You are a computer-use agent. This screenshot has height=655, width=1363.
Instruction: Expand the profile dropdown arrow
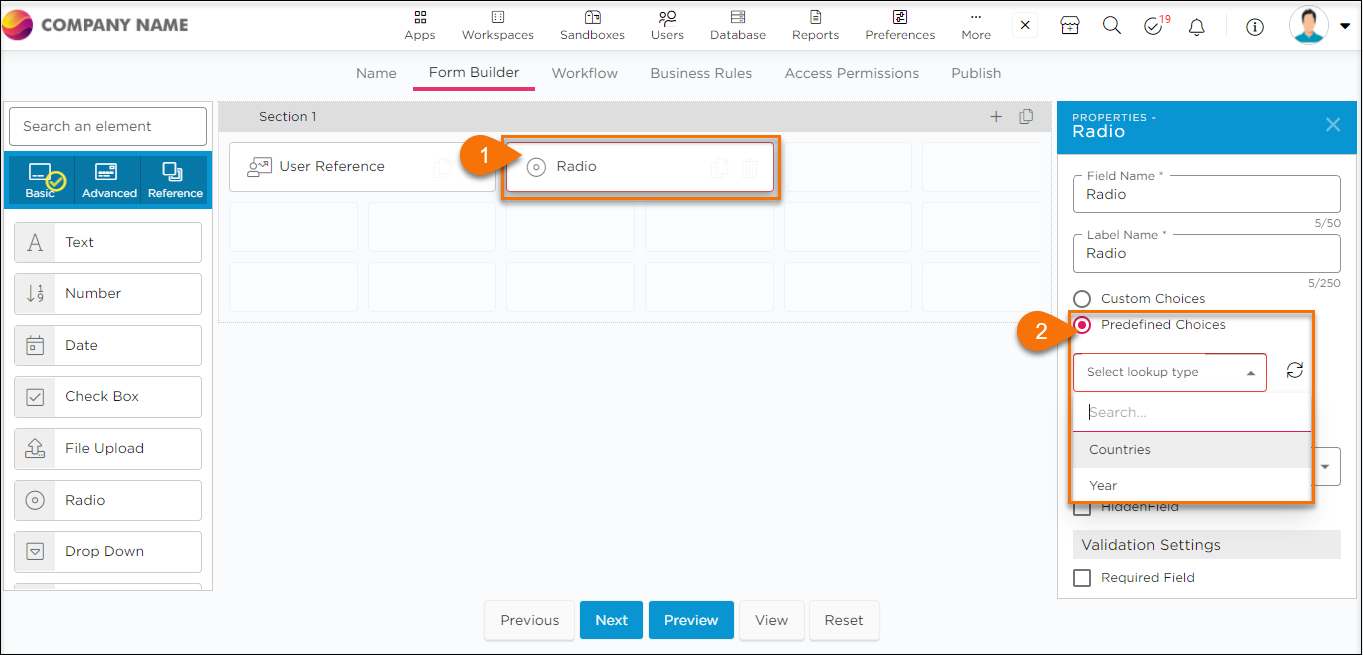1344,27
